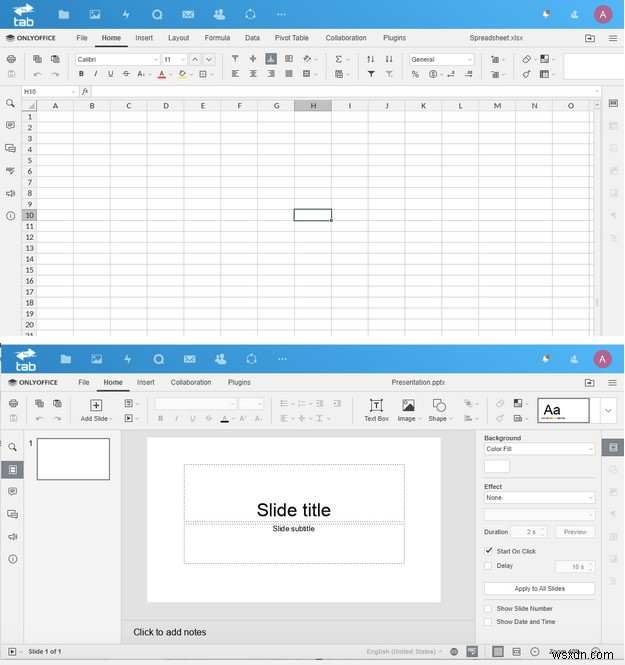Click the align left icon in the spreadsheet
The width and height of the screenshot is (625, 665).
[235, 74]
